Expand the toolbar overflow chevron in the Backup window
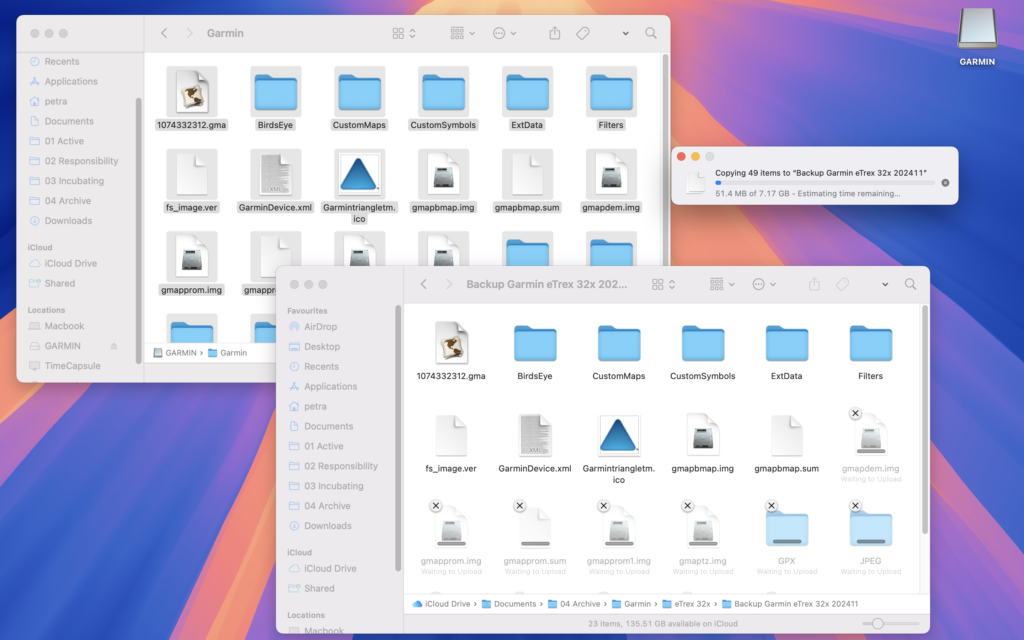Viewport: 1024px width, 640px height. pos(885,284)
